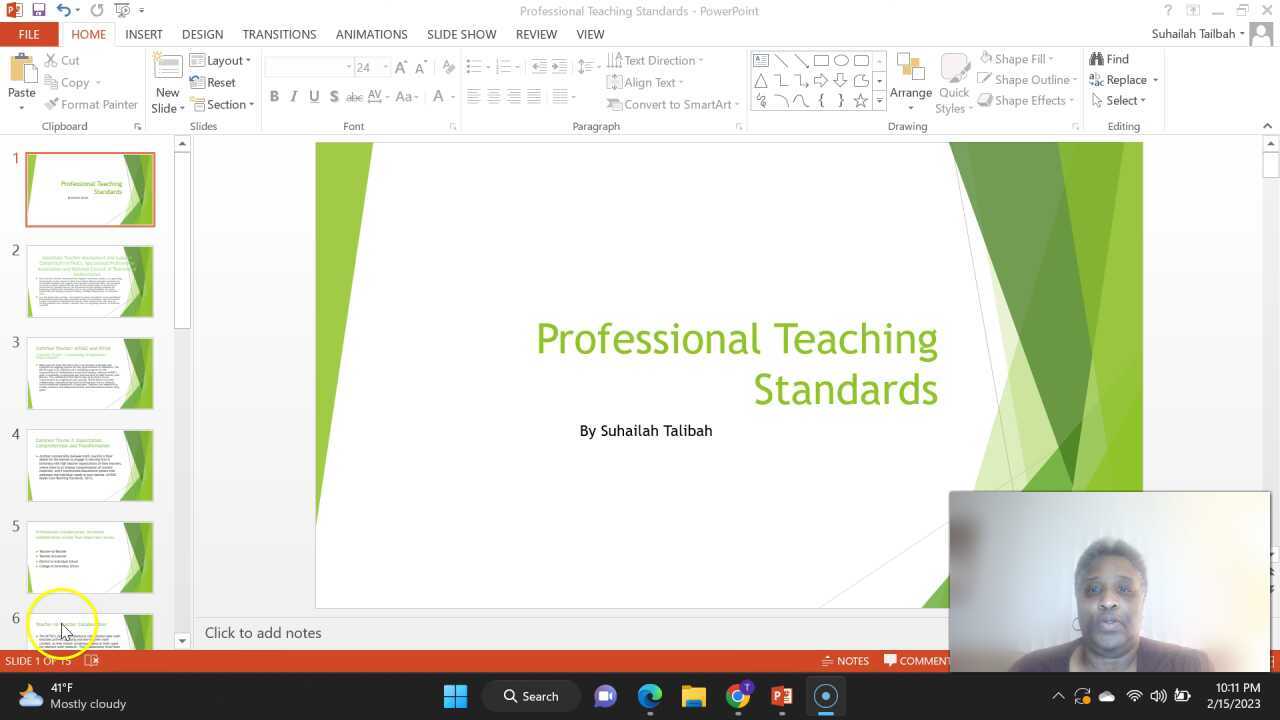
Task: Apply bold formatting in the Font group
Action: tap(274, 97)
